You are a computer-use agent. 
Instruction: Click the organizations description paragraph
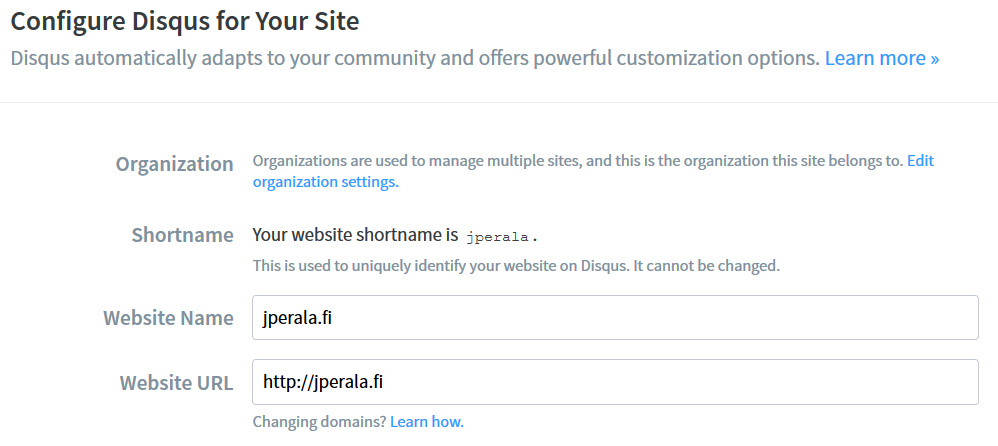(x=577, y=161)
